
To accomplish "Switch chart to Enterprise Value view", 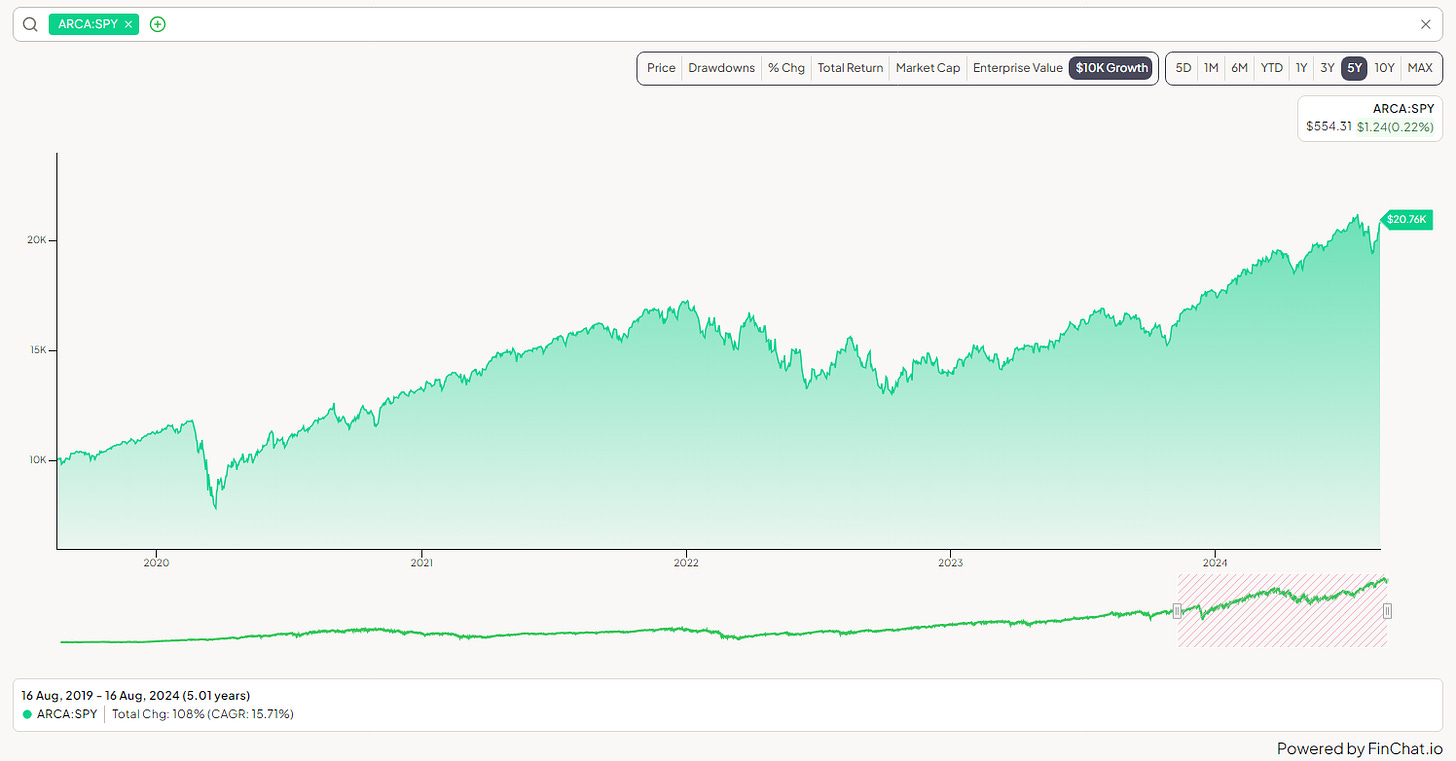I will (x=1017, y=68).
